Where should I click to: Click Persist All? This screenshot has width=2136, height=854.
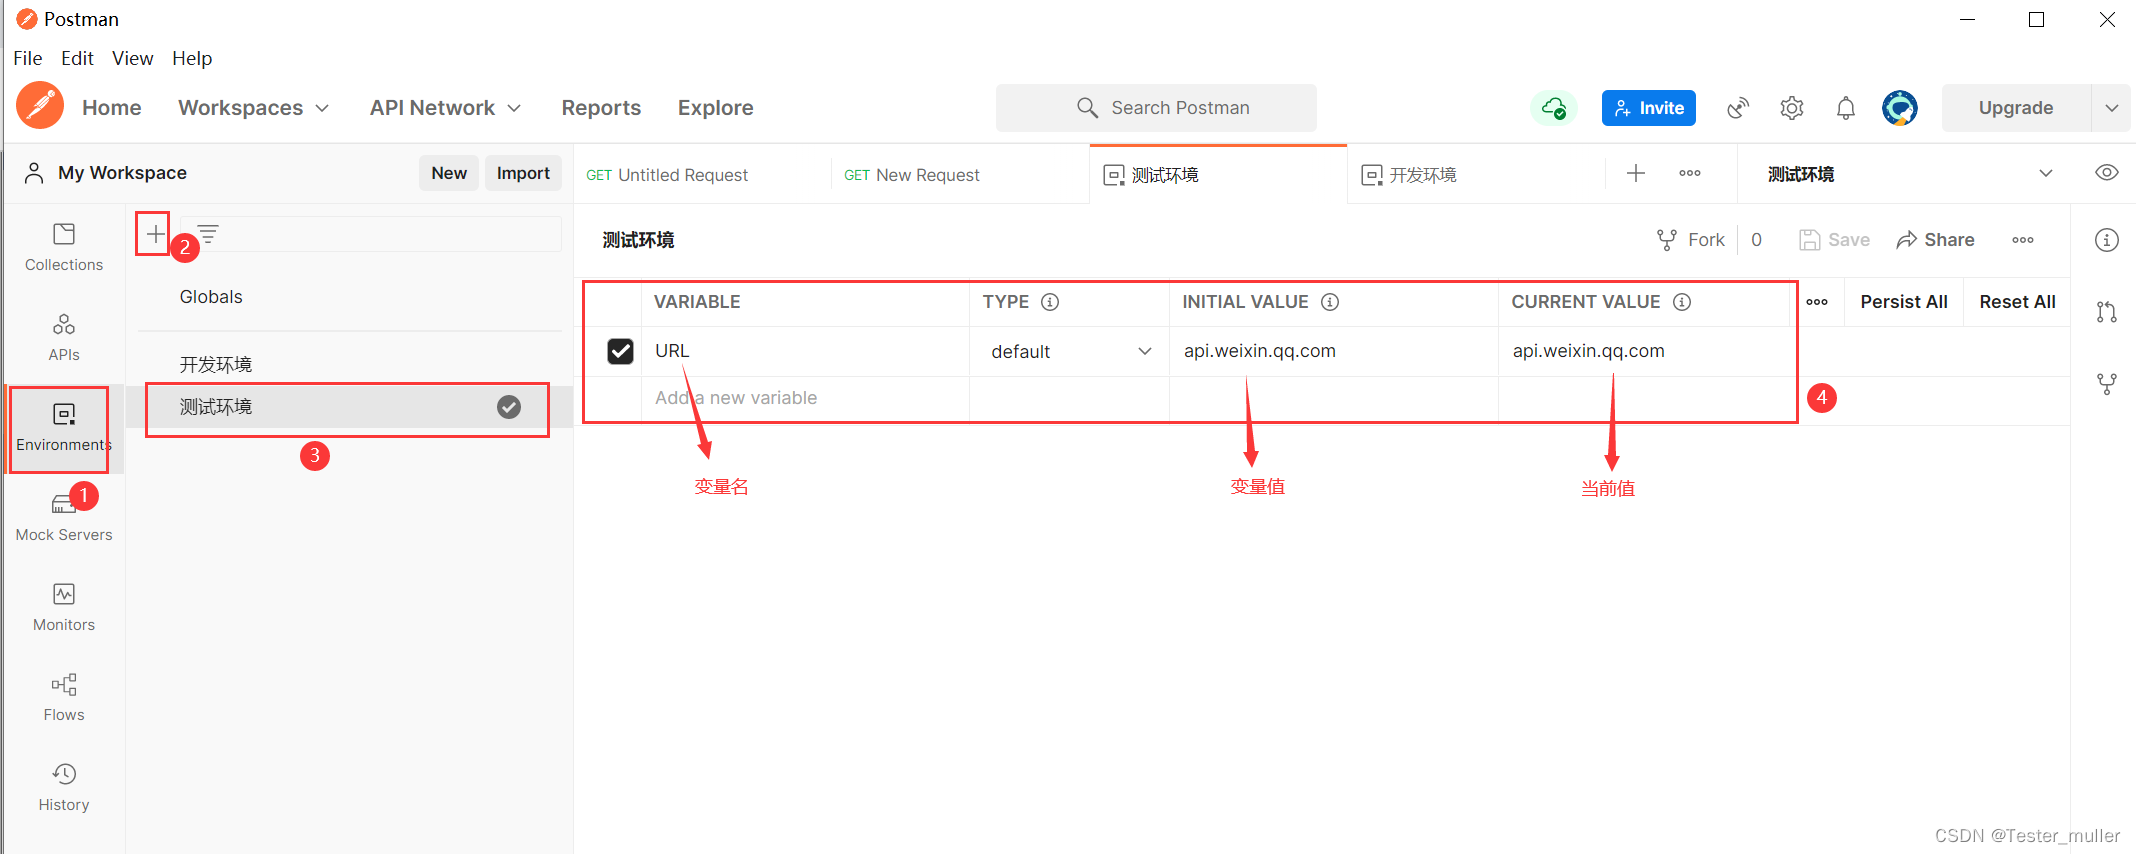click(1904, 302)
